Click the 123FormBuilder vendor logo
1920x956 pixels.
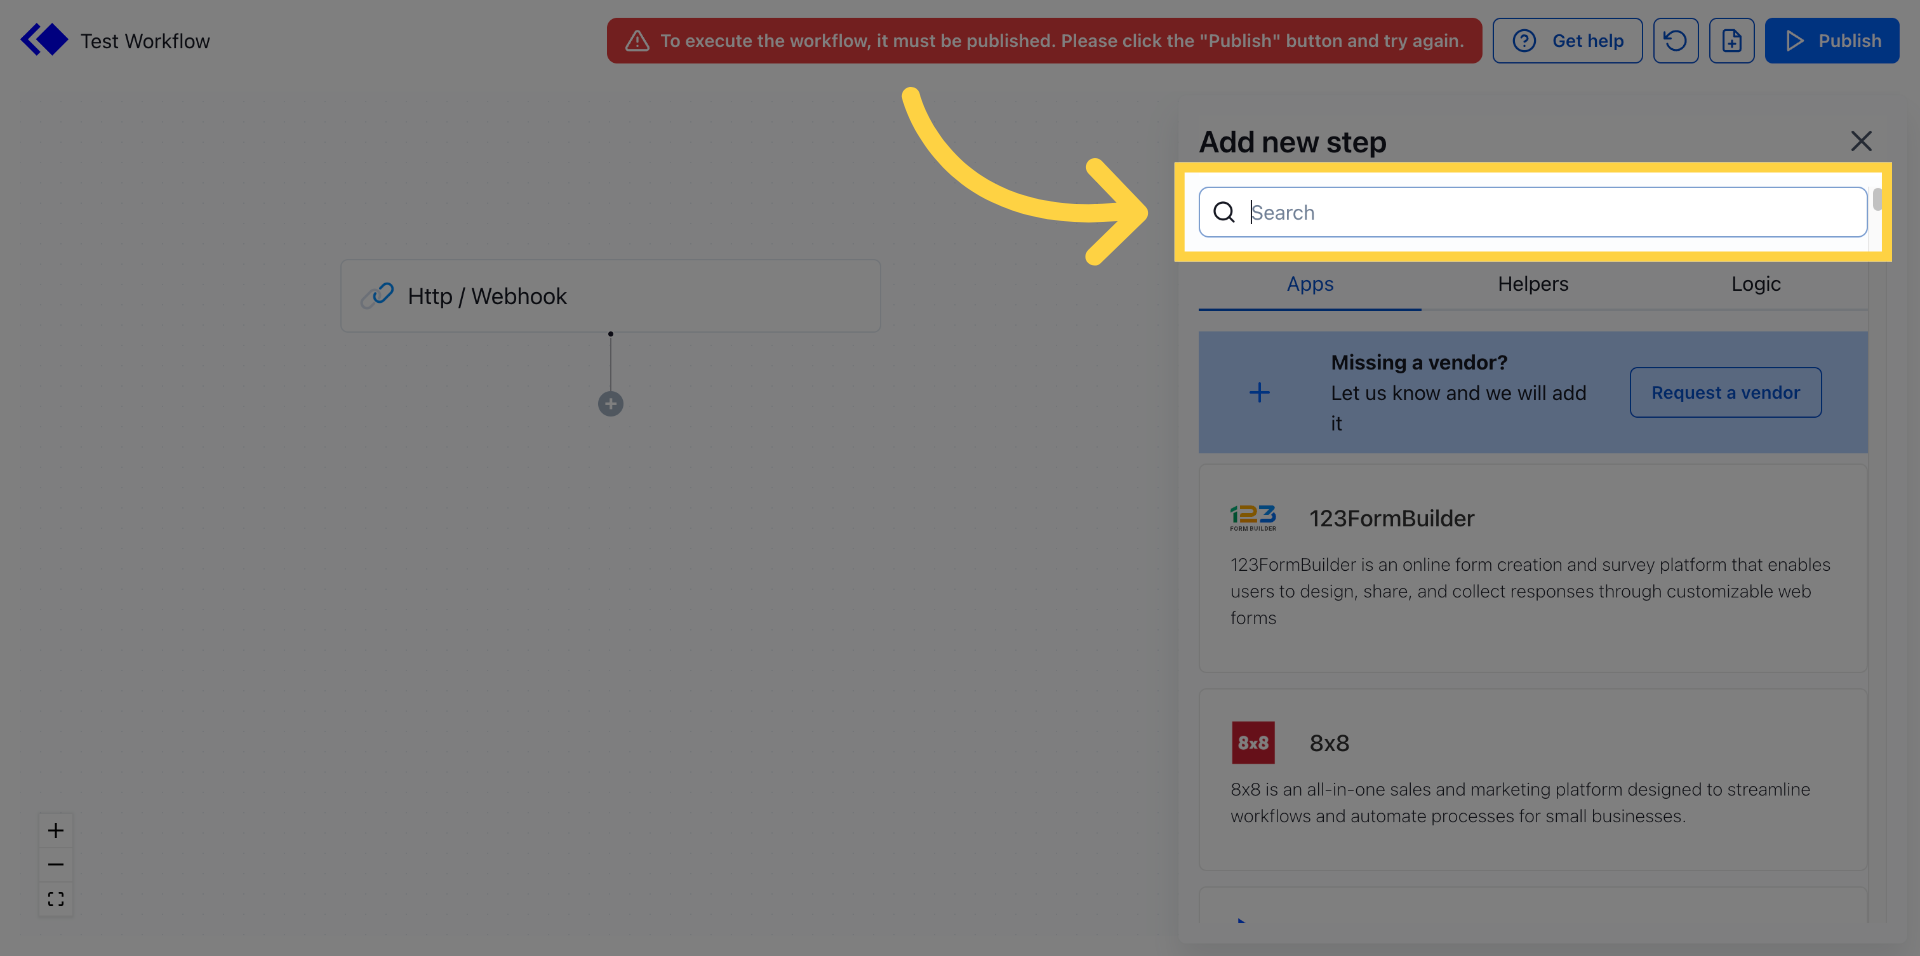coord(1253,517)
